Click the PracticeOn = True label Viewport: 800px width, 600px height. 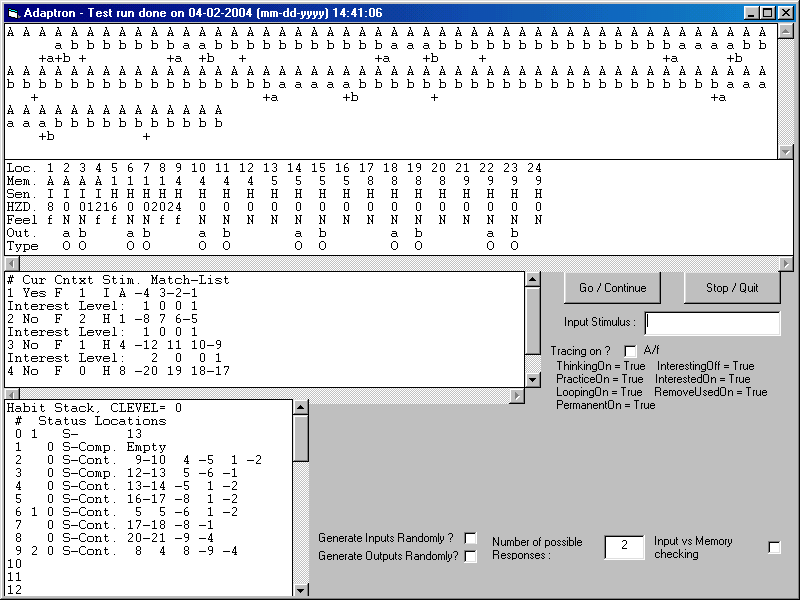pyautogui.click(x=599, y=379)
